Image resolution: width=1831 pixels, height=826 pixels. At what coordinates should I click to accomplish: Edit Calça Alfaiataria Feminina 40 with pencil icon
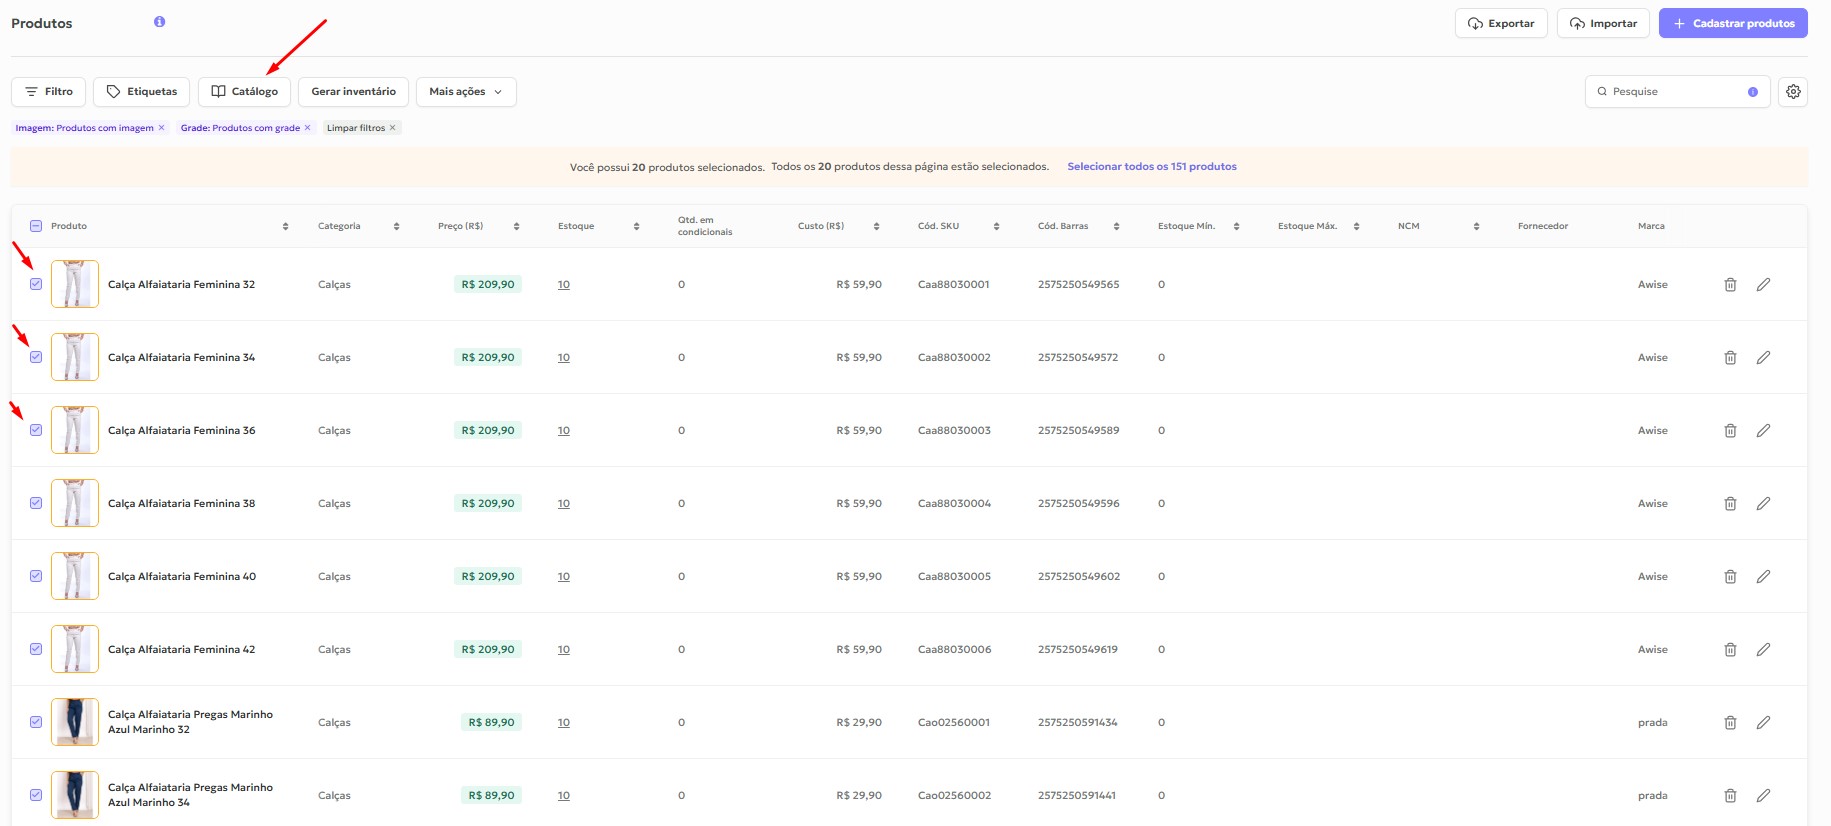tap(1763, 577)
